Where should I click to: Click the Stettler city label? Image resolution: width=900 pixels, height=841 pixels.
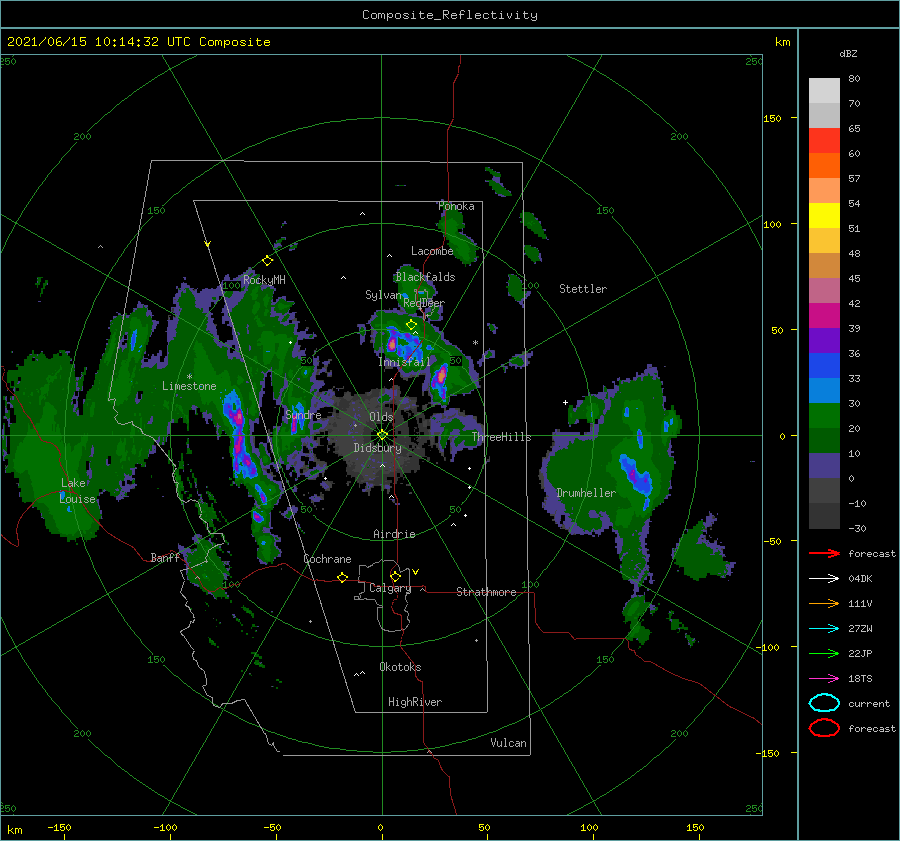coord(583,289)
